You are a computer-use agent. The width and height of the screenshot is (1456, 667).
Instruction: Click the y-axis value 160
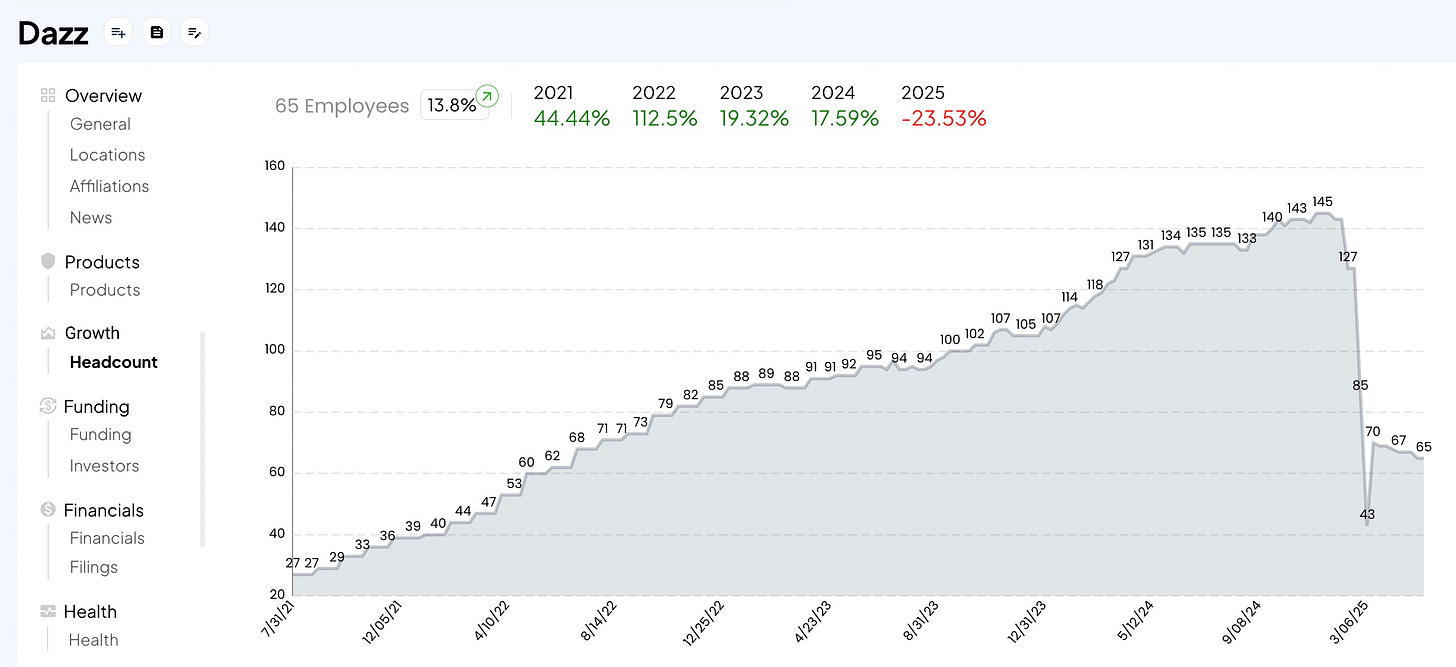click(274, 166)
